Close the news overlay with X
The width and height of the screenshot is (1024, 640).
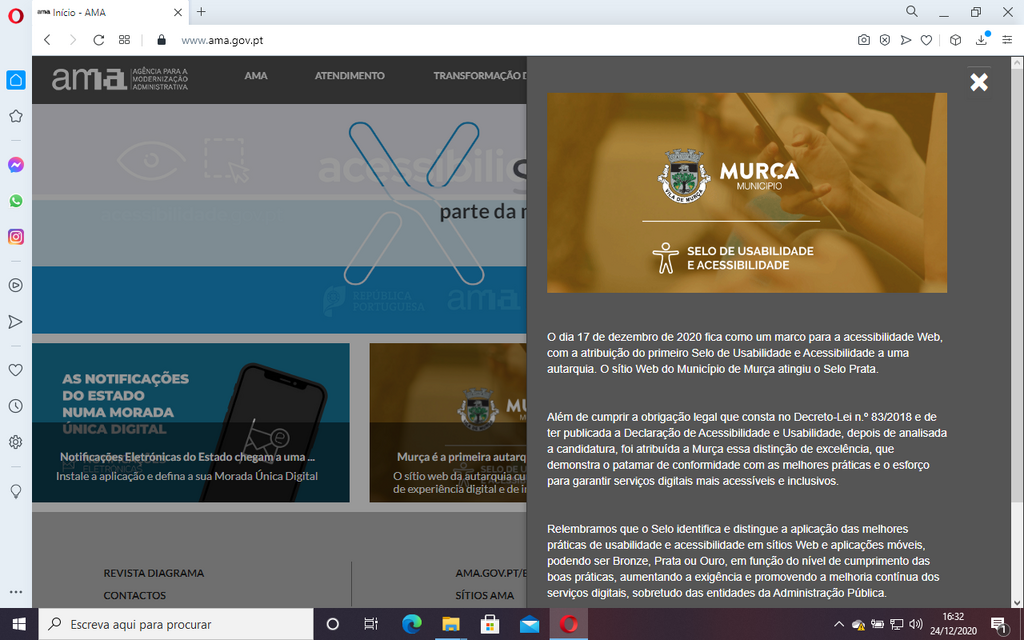pyautogui.click(x=978, y=82)
